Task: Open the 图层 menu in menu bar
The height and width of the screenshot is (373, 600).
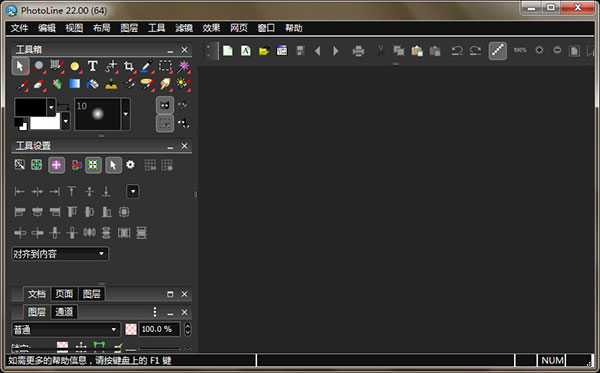Action: (129, 28)
